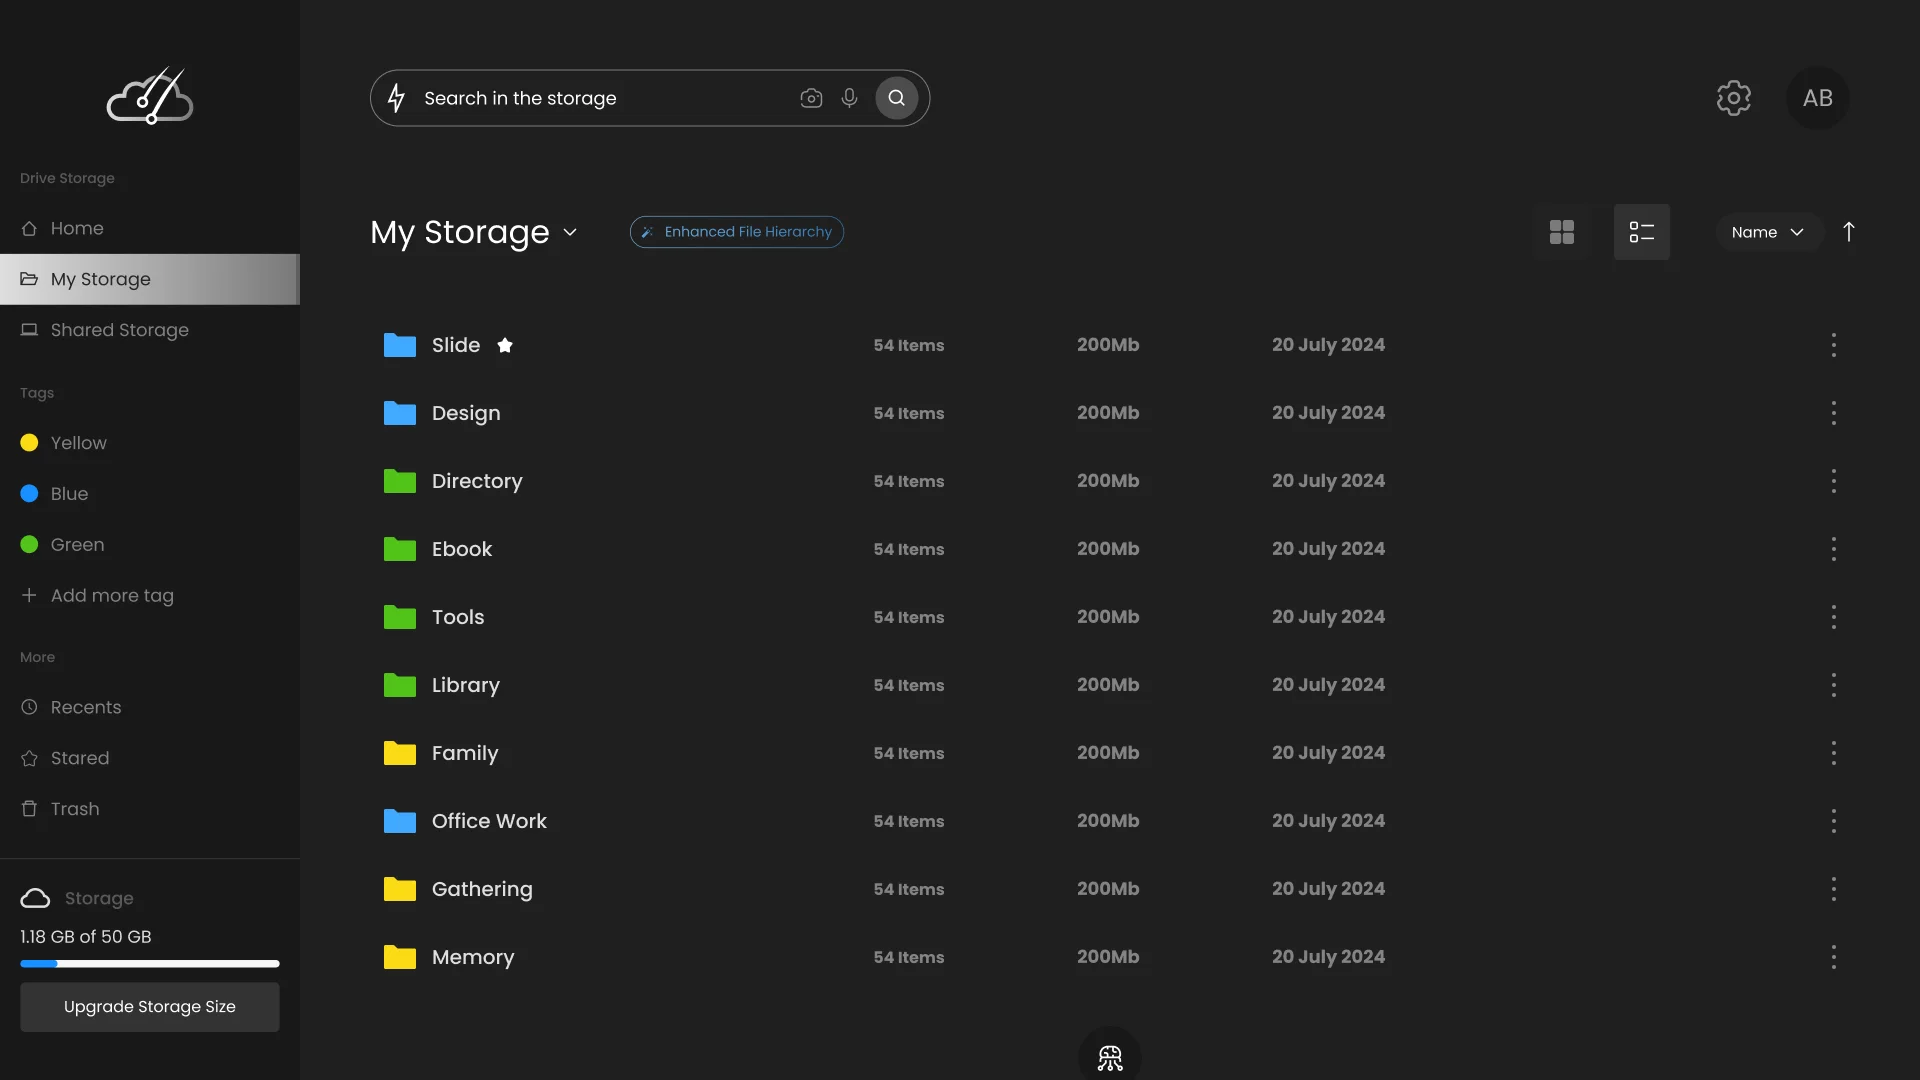Click the magnifier search button
Screen dimensions: 1920x1080
tap(897, 98)
